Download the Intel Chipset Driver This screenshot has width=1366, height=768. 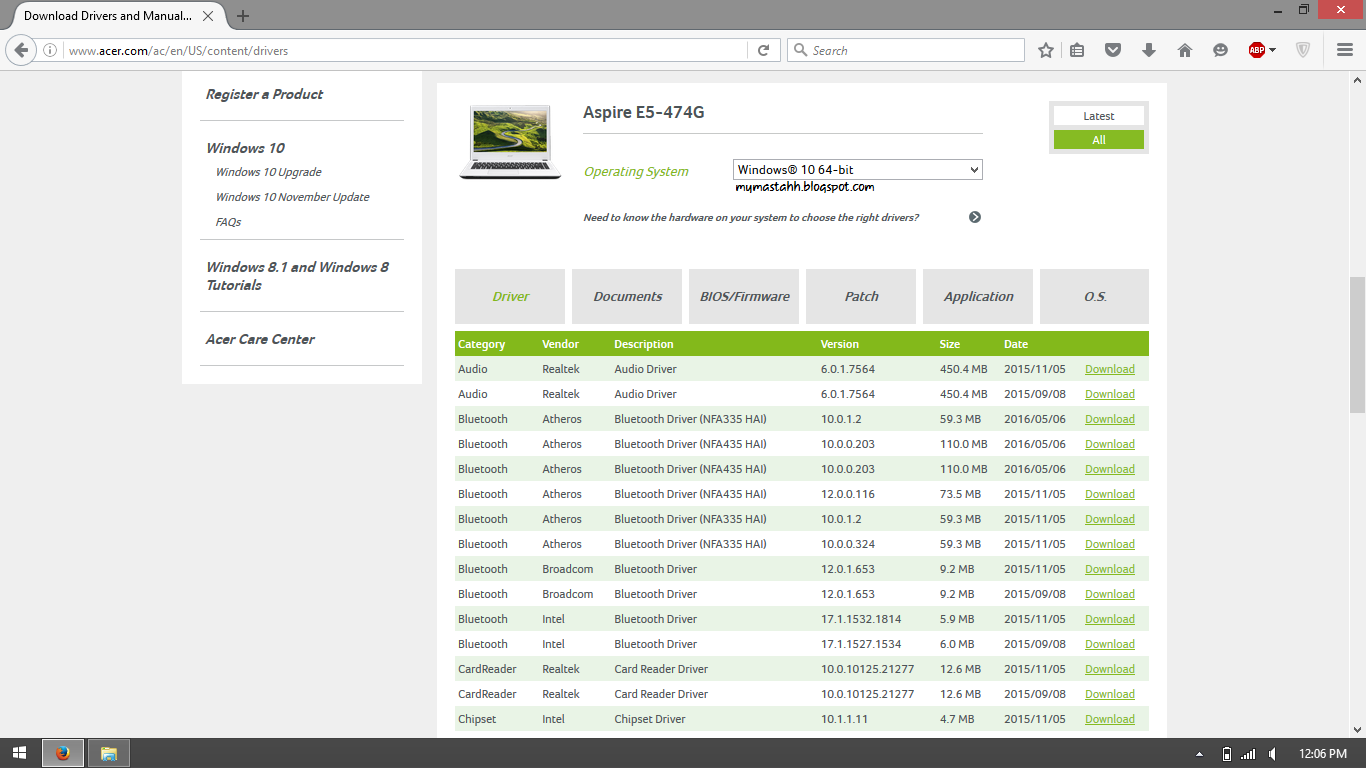coord(1110,719)
